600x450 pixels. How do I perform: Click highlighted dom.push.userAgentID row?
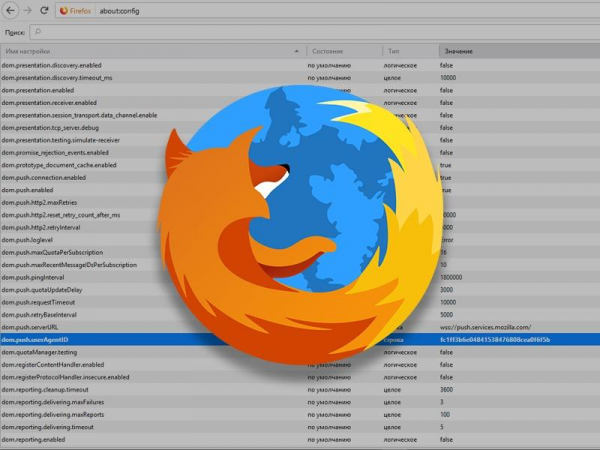pos(300,340)
